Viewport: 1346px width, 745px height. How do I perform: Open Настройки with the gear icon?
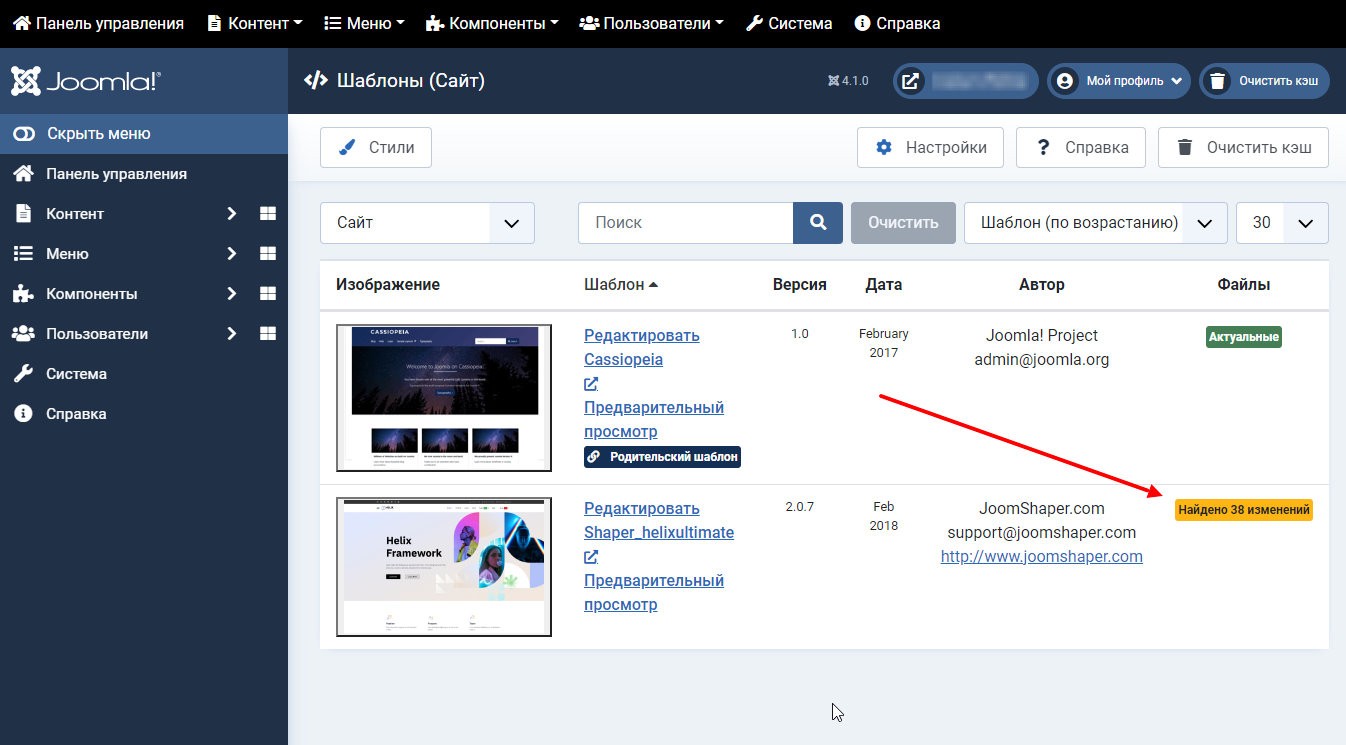930,147
